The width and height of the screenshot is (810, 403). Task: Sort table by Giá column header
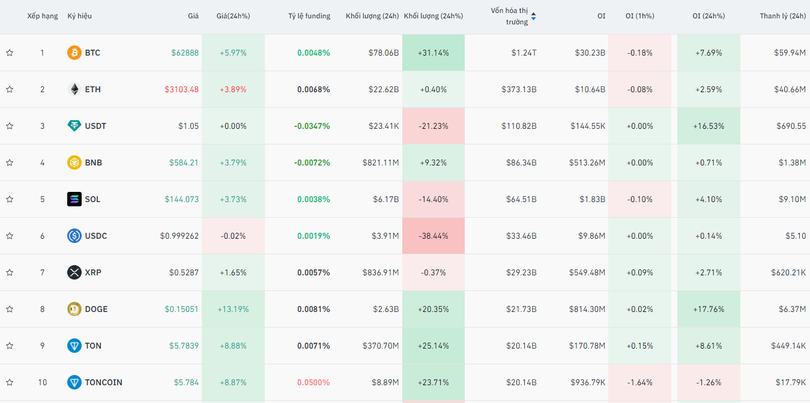[x=192, y=16]
